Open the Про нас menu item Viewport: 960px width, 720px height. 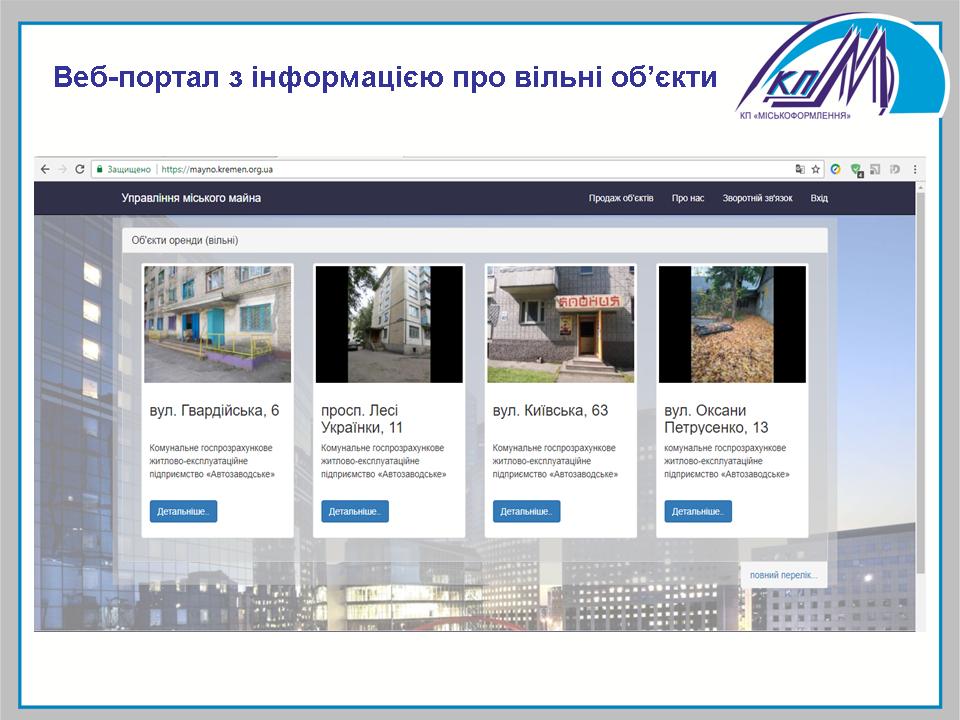(688, 198)
